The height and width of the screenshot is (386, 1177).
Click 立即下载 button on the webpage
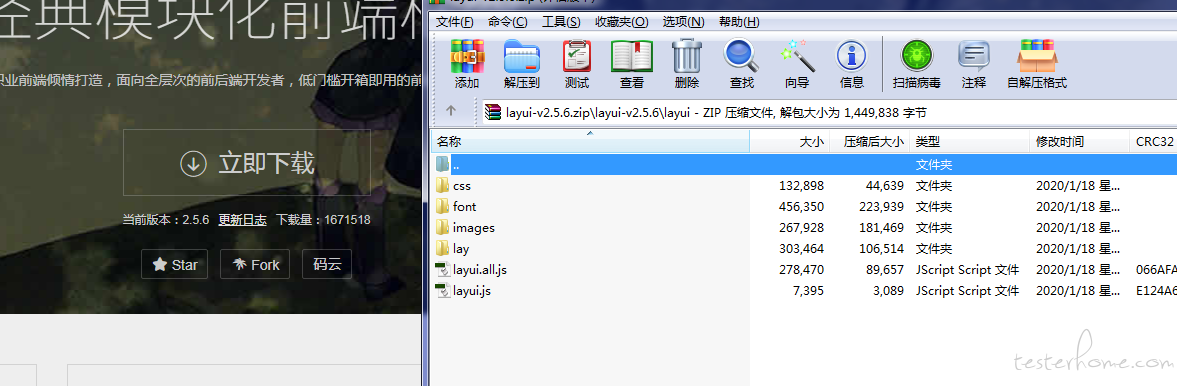[247, 162]
